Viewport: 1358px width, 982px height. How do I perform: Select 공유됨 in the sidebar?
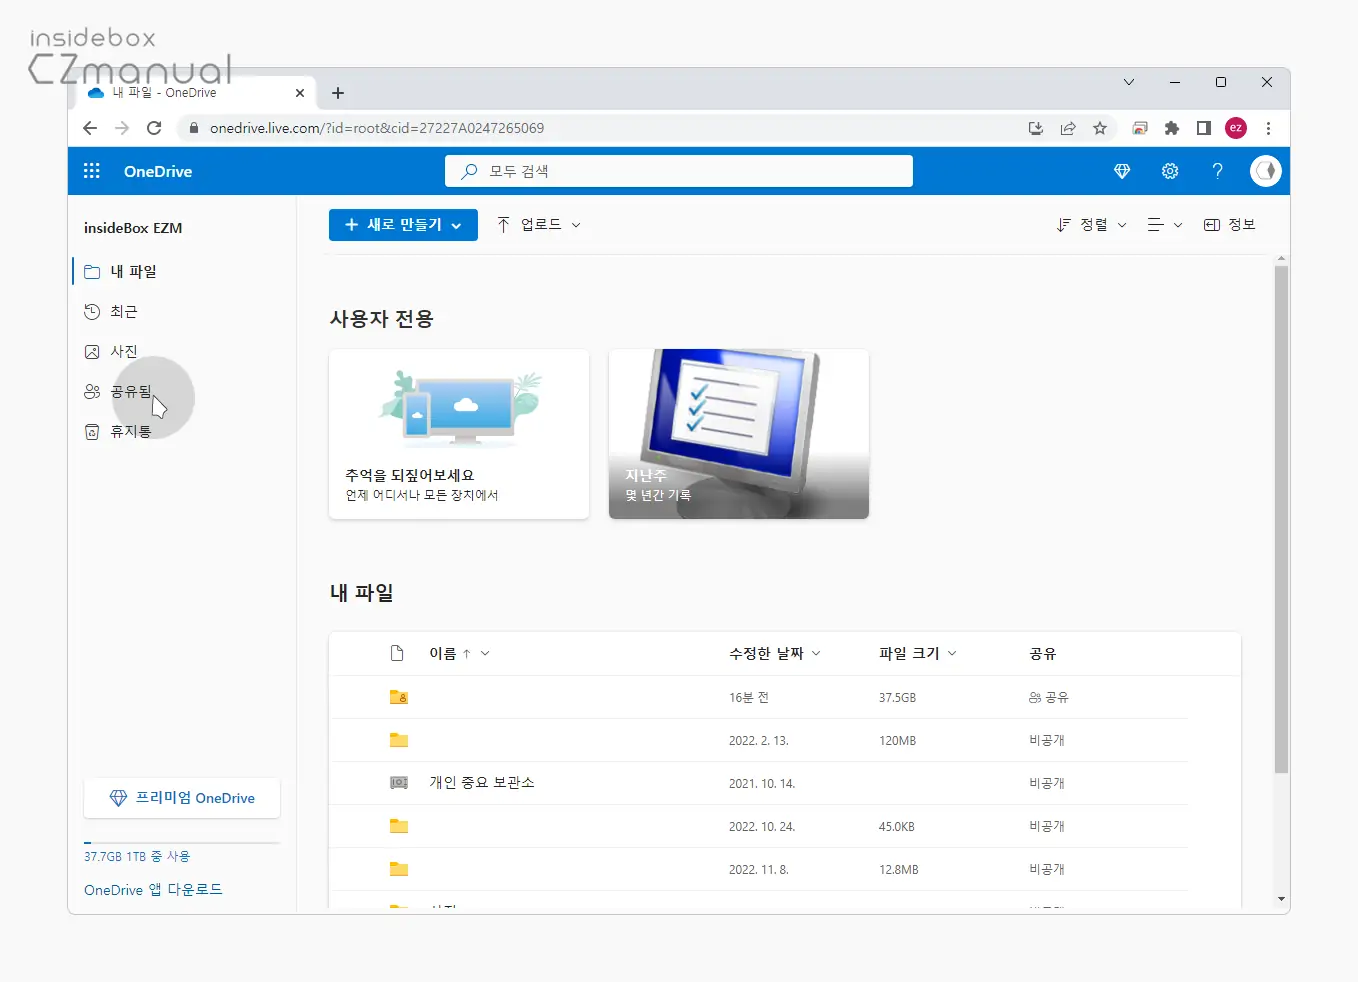pos(130,392)
